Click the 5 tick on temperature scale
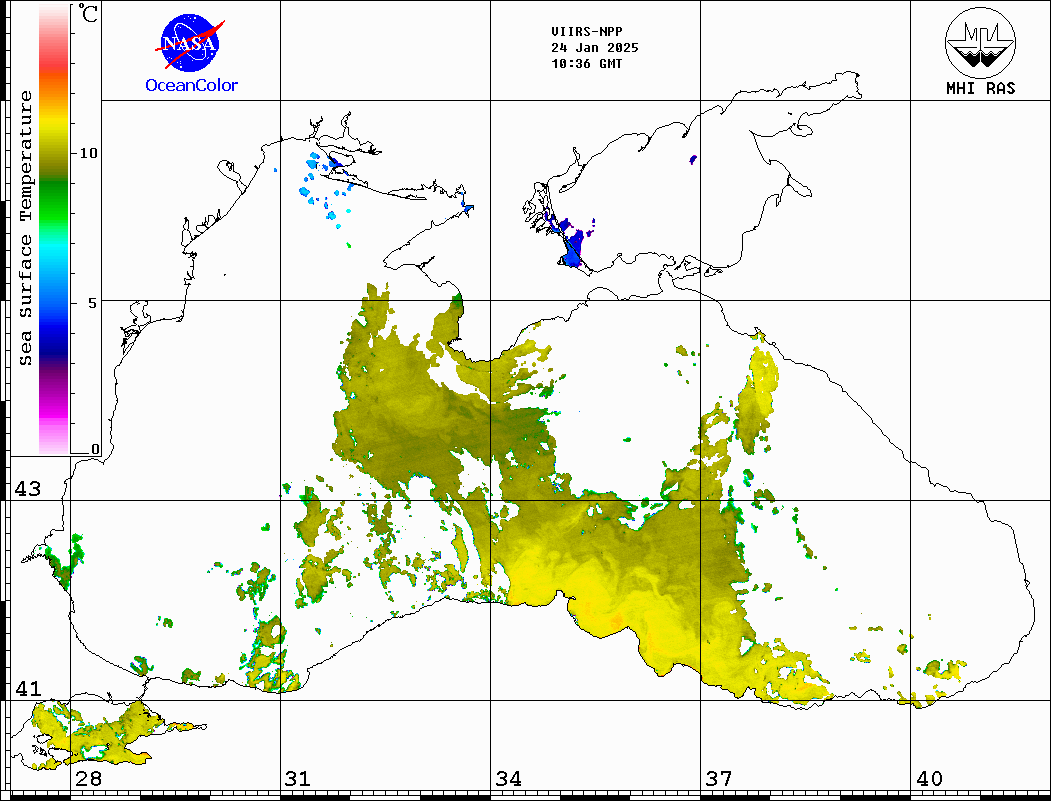 tap(93, 303)
